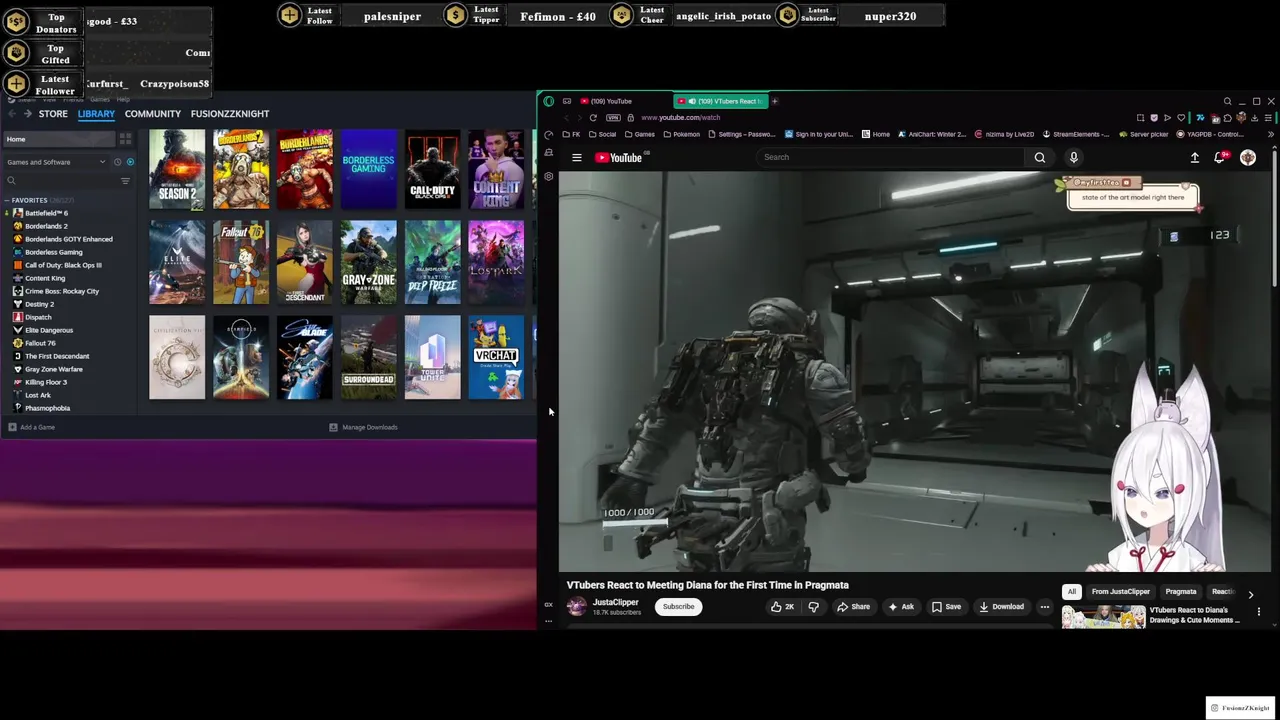The height and width of the screenshot is (720, 1280).
Task: Click the YouTube search magnifier button
Action: pyautogui.click(x=1040, y=157)
